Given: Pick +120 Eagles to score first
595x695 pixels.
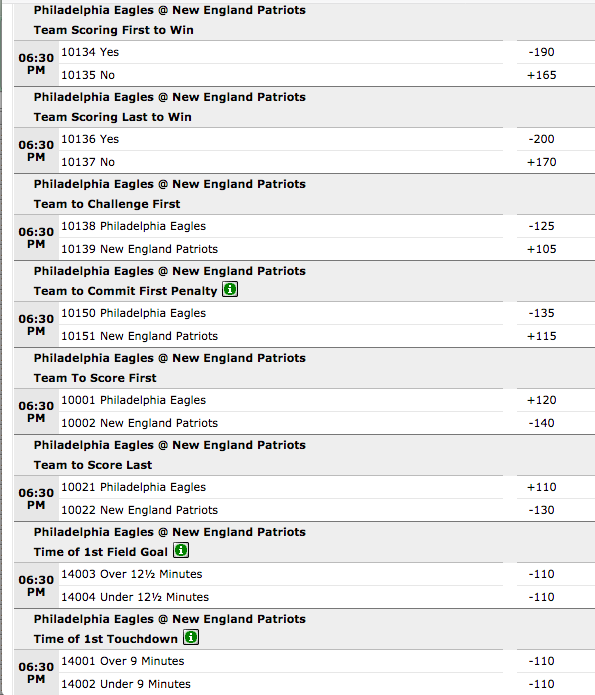Looking at the screenshot, I should point(541,400).
